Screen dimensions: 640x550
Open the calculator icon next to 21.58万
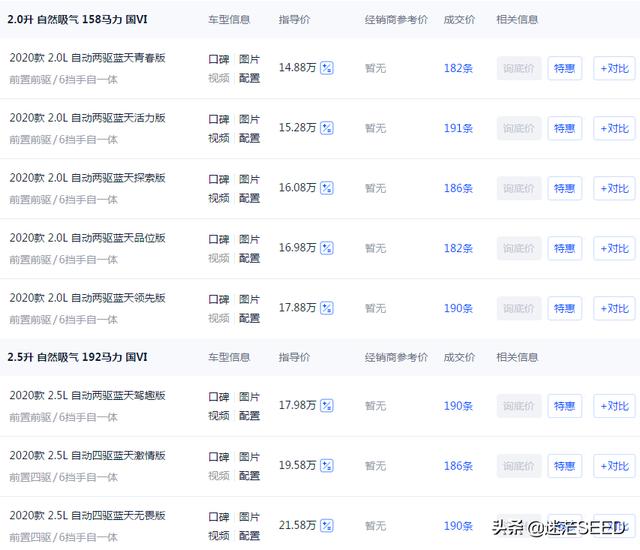[x=327, y=526]
